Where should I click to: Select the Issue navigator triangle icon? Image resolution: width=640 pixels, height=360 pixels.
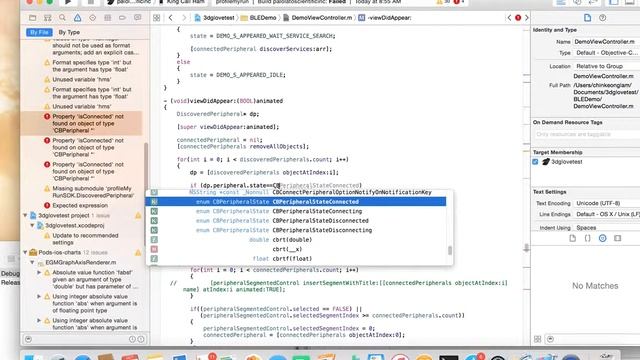point(78,18)
